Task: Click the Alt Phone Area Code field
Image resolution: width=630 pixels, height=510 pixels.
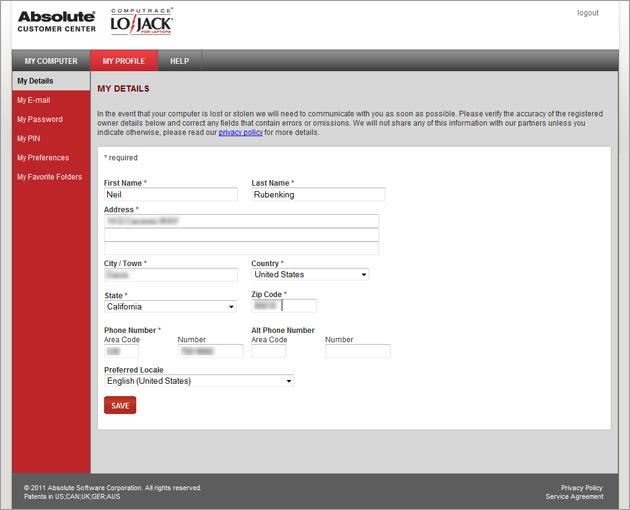Action: coord(268,352)
